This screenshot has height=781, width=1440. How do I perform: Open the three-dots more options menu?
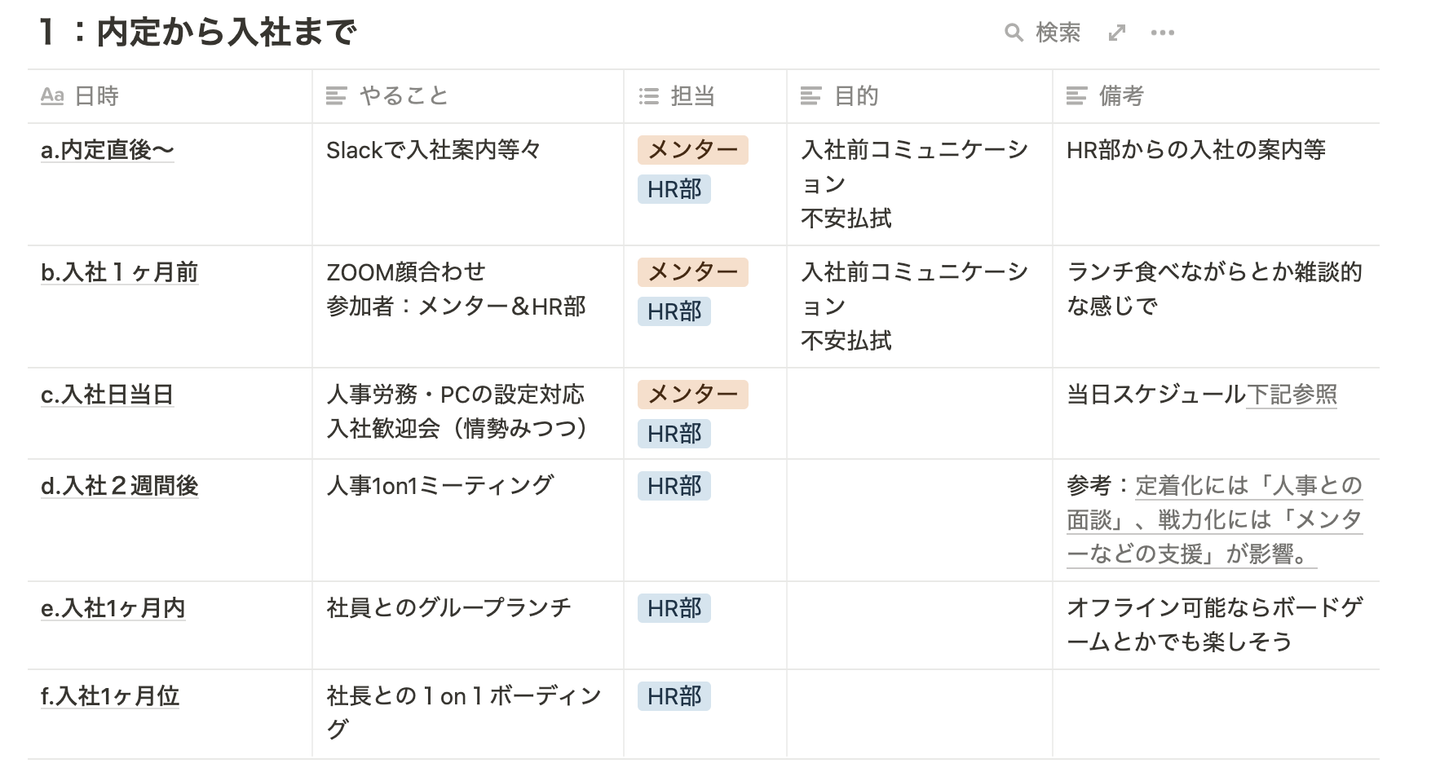1162,33
